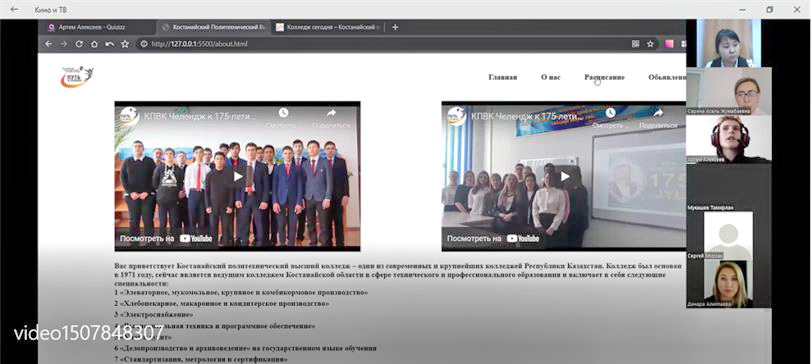Play the video of men in suits
The width and height of the screenshot is (811, 364).
[x=237, y=176]
